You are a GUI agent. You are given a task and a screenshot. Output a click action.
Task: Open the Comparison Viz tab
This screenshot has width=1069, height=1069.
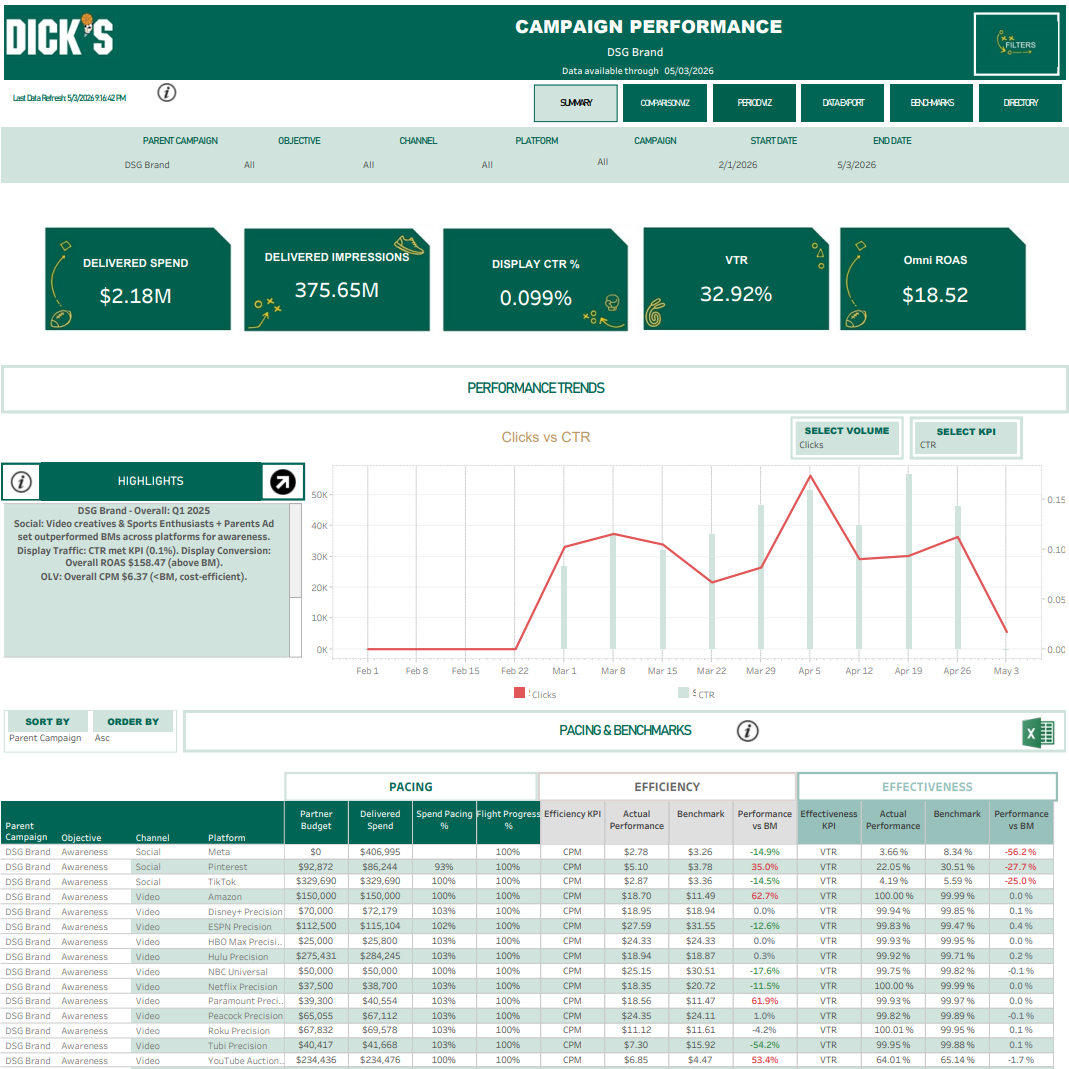pos(665,103)
